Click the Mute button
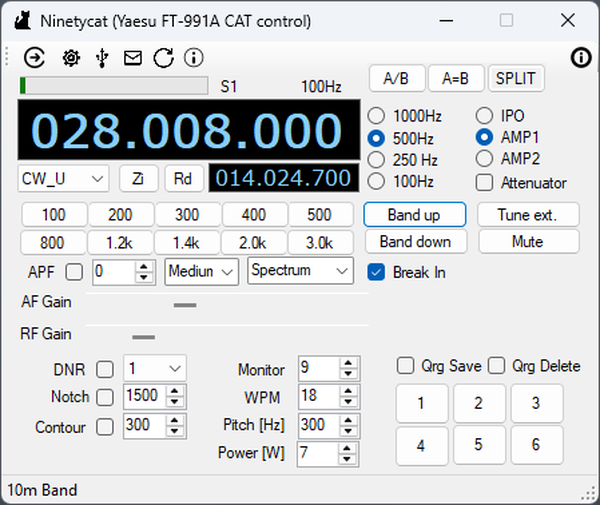The image size is (600, 505). 528,241
